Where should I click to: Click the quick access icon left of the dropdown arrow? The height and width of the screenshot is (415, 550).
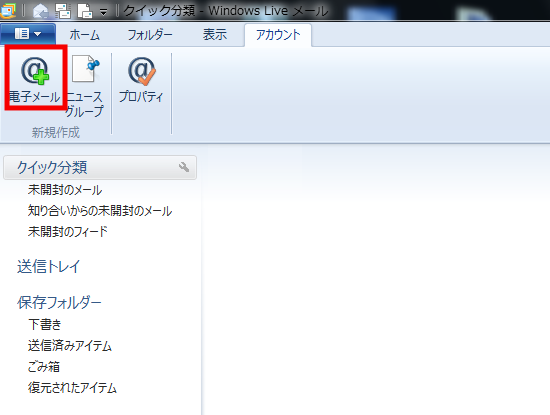click(x=85, y=11)
